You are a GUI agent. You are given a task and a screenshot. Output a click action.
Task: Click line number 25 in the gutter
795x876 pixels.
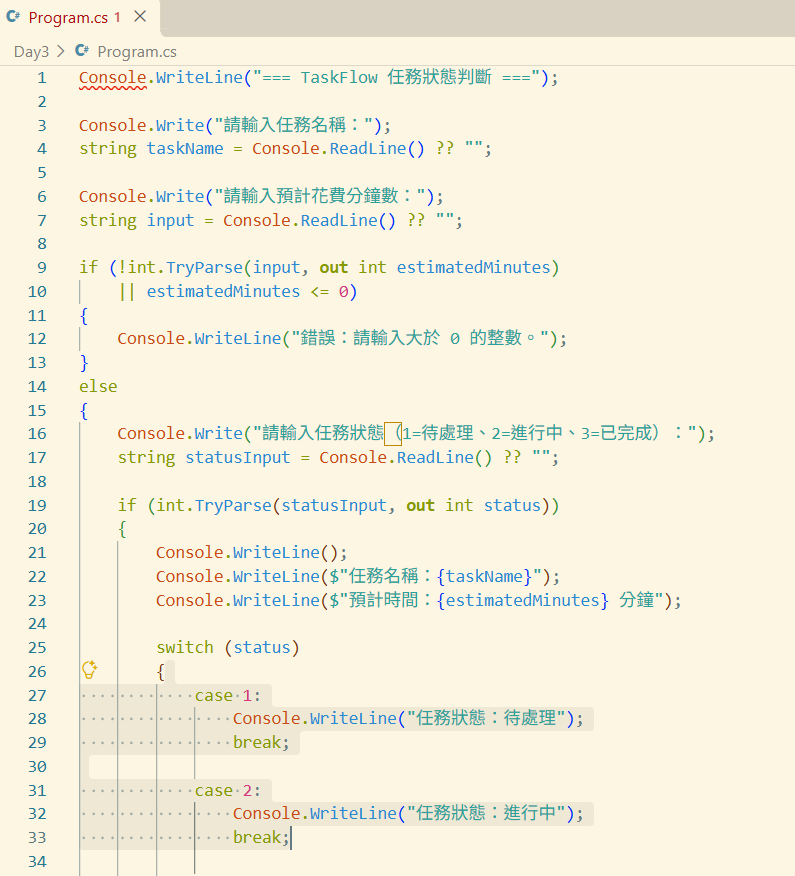pos(37,648)
